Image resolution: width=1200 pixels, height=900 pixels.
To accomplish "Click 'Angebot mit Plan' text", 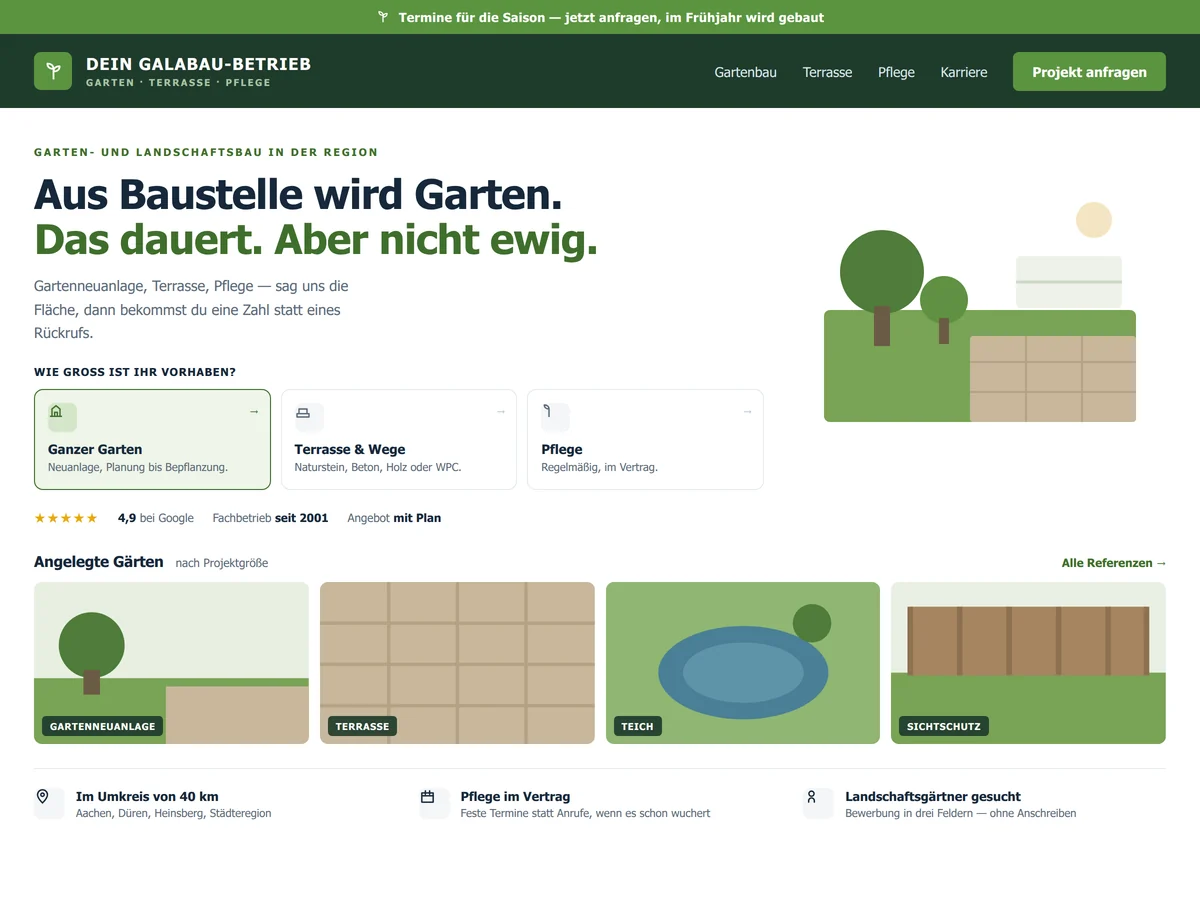I will coord(394,518).
